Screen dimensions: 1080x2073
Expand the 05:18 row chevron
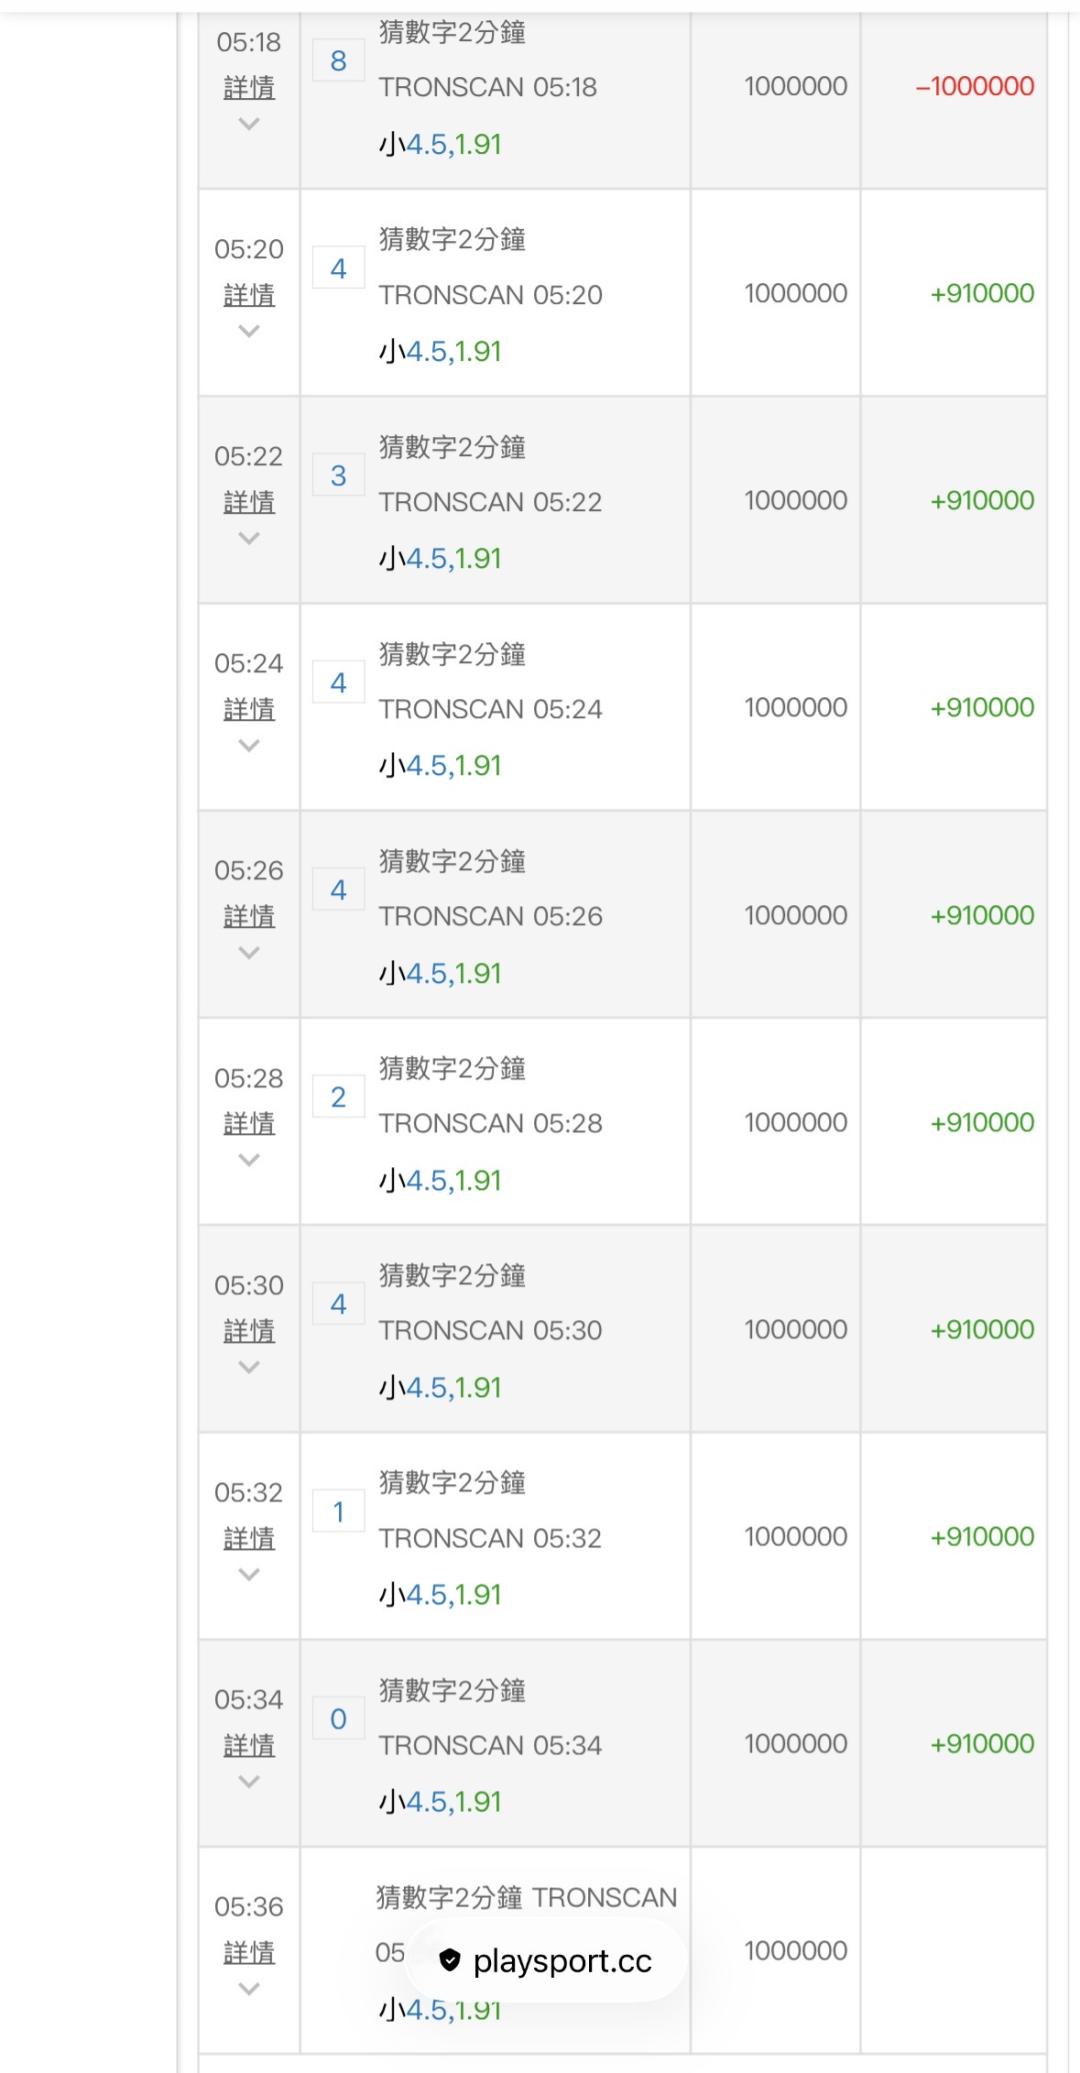249,124
